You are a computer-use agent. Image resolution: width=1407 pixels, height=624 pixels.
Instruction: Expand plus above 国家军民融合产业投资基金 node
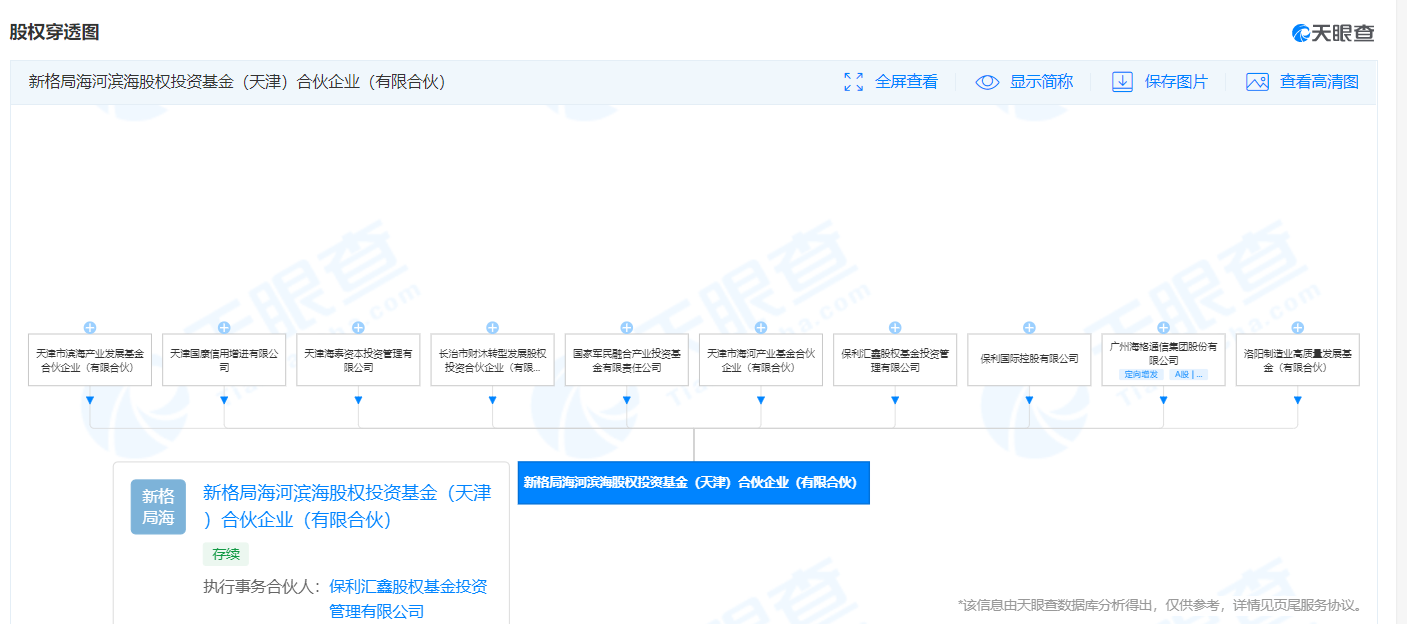tap(627, 327)
